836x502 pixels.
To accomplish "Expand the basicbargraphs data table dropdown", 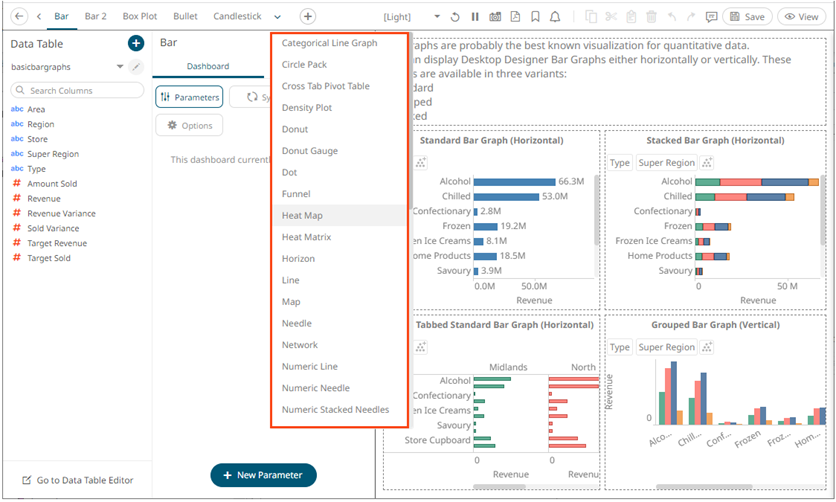I will pos(119,67).
